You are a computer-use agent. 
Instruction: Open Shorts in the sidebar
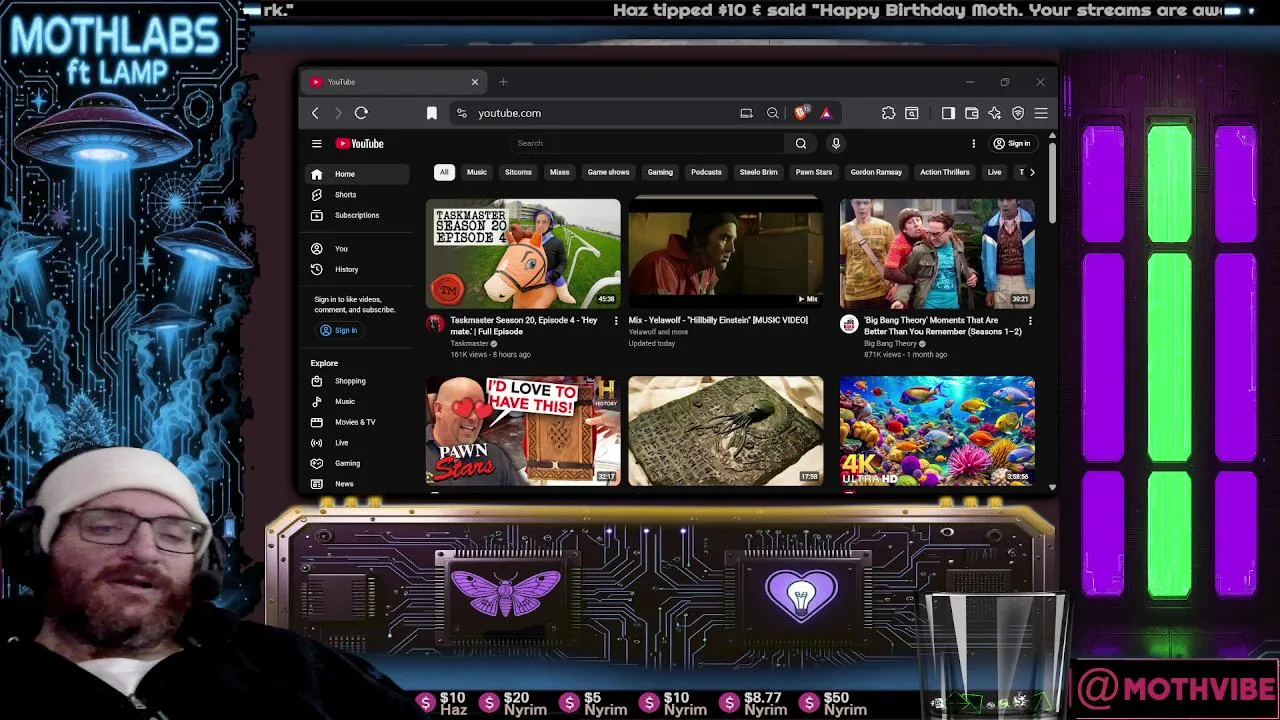coord(358,195)
